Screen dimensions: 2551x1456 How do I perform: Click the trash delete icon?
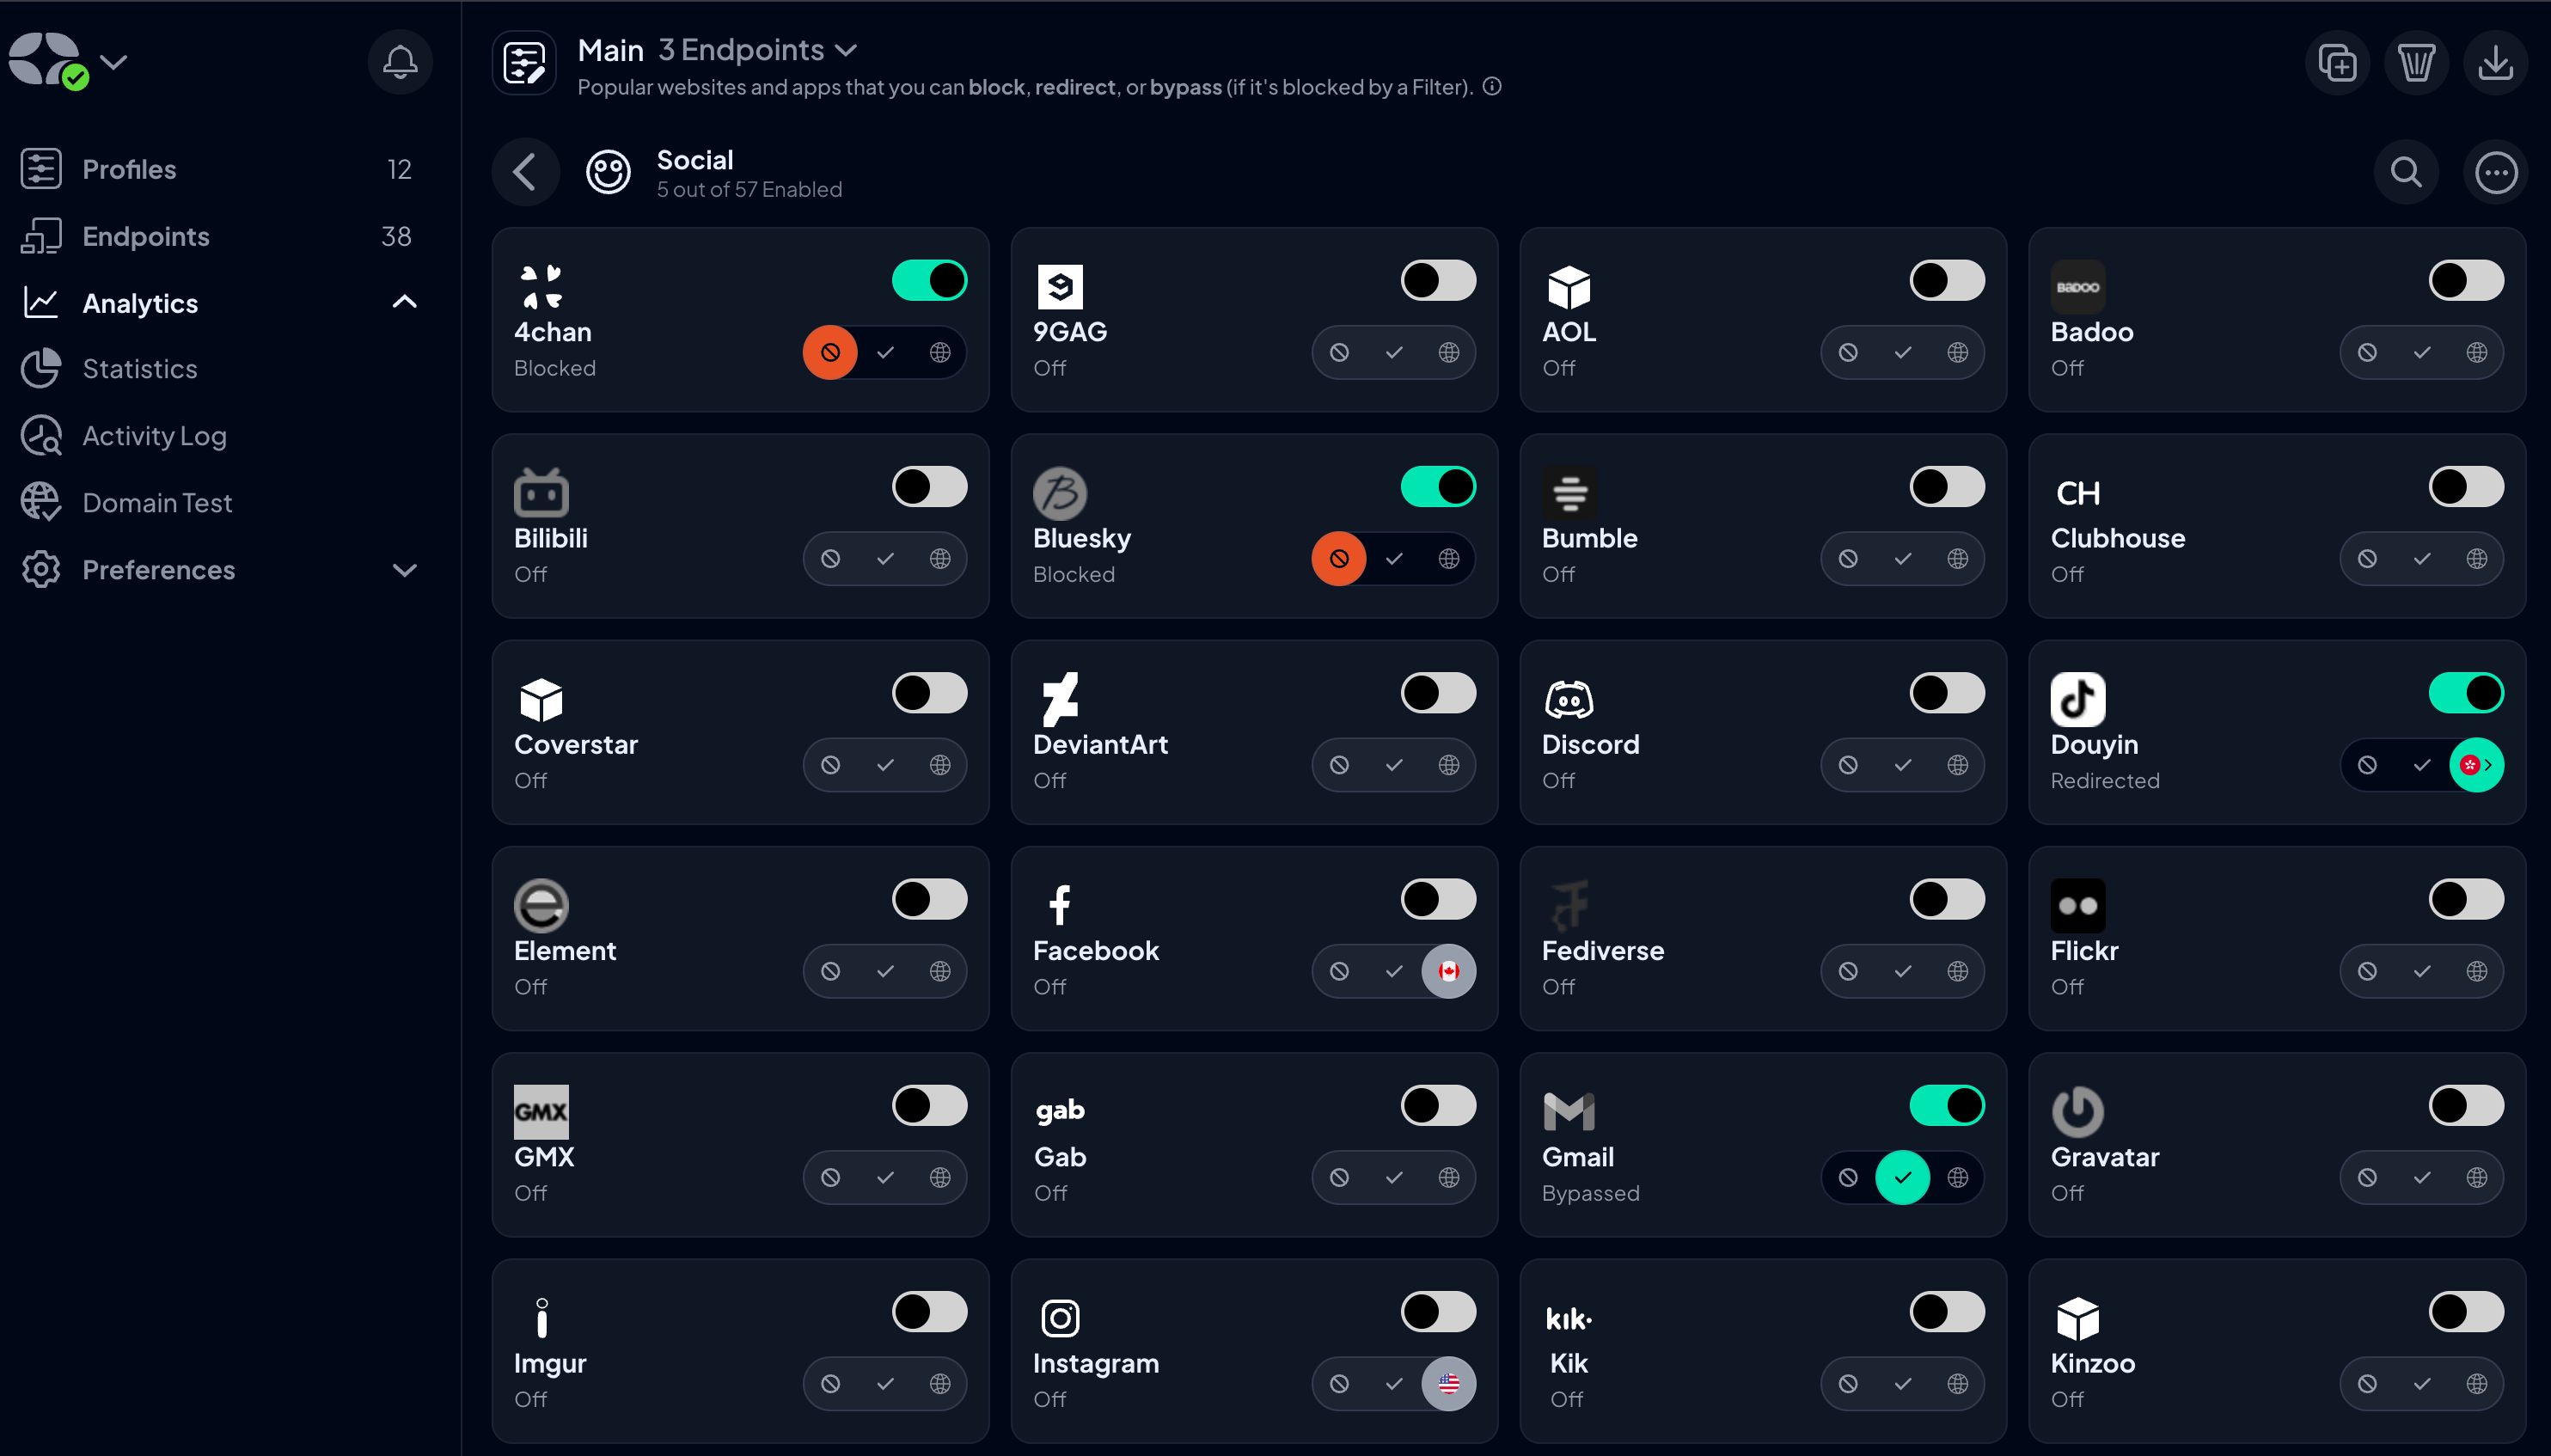2416,63
